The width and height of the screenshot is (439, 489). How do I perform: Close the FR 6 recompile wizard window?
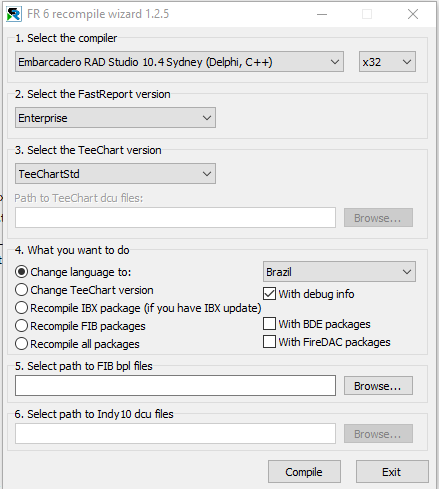(x=413, y=14)
